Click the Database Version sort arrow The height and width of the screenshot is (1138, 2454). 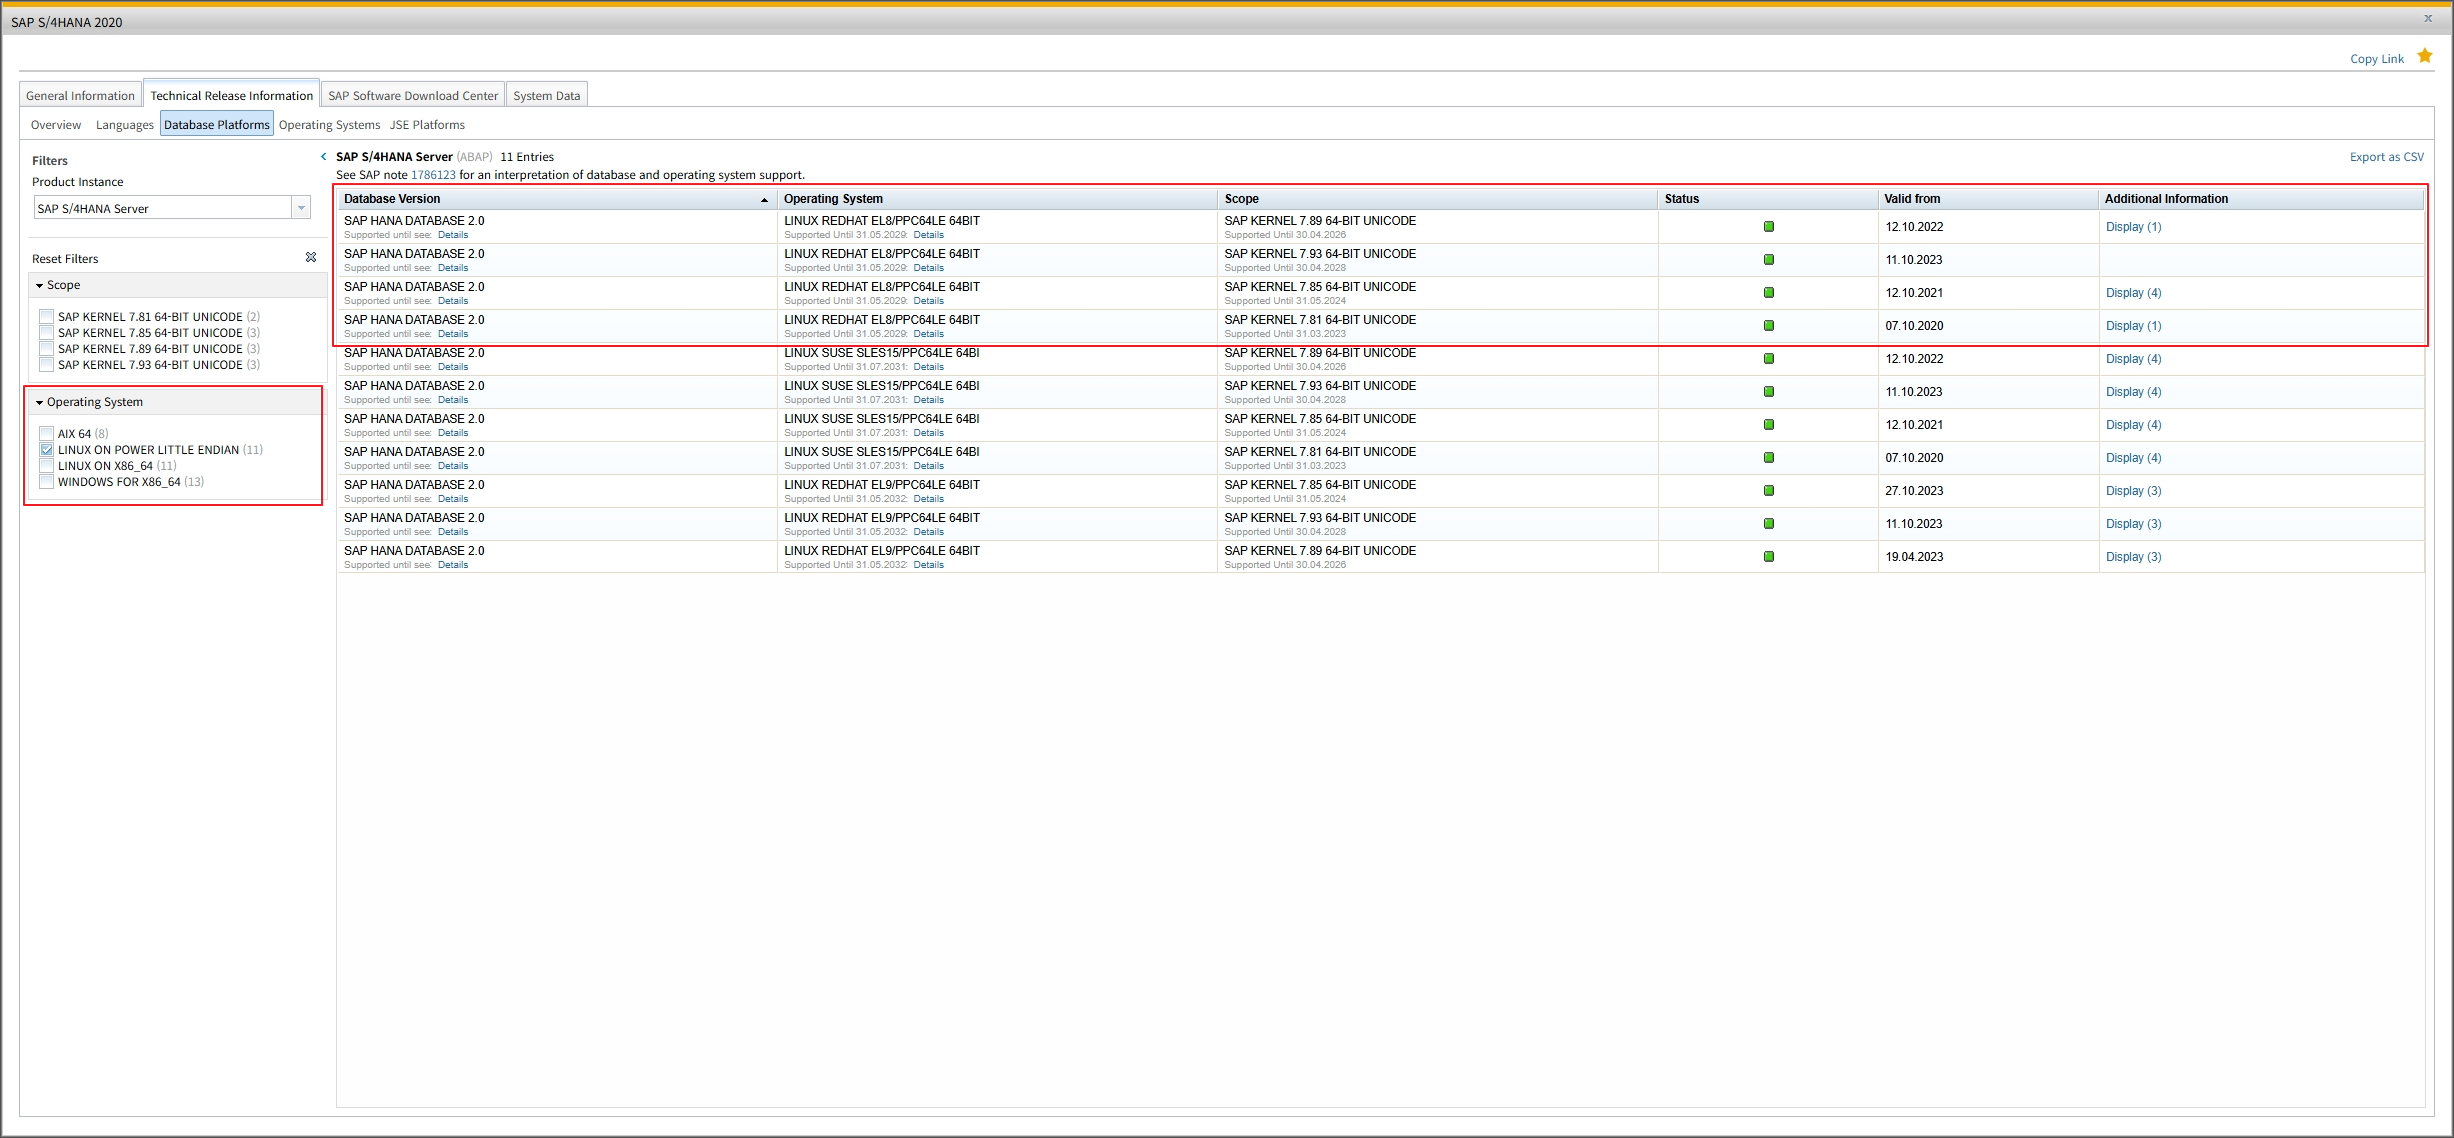764,200
